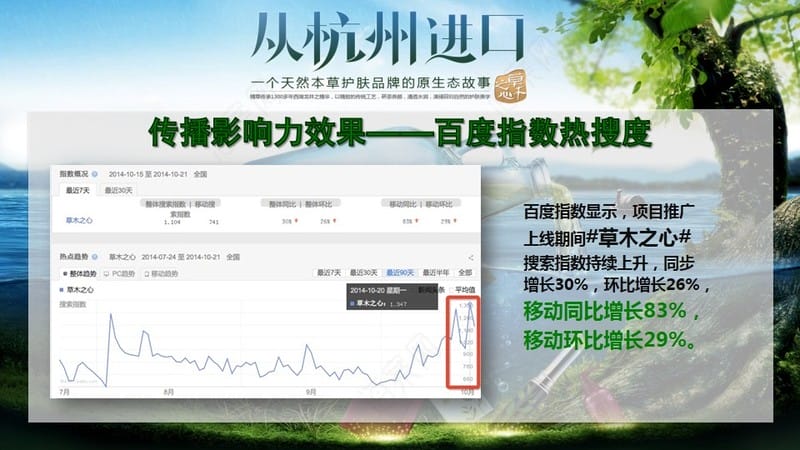Click the slide title 从杭州进口

click(388, 39)
